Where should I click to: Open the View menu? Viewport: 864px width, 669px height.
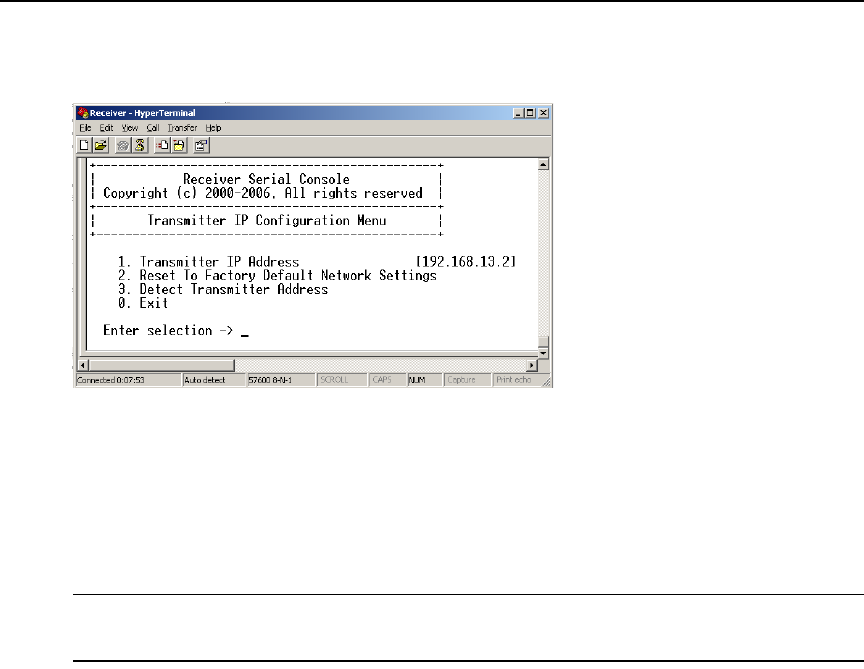pos(130,128)
